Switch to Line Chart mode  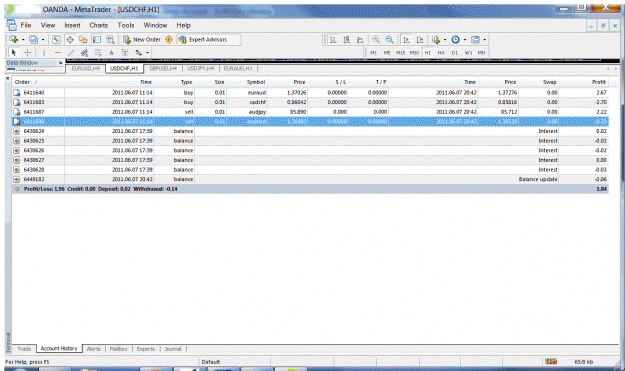click(360, 39)
